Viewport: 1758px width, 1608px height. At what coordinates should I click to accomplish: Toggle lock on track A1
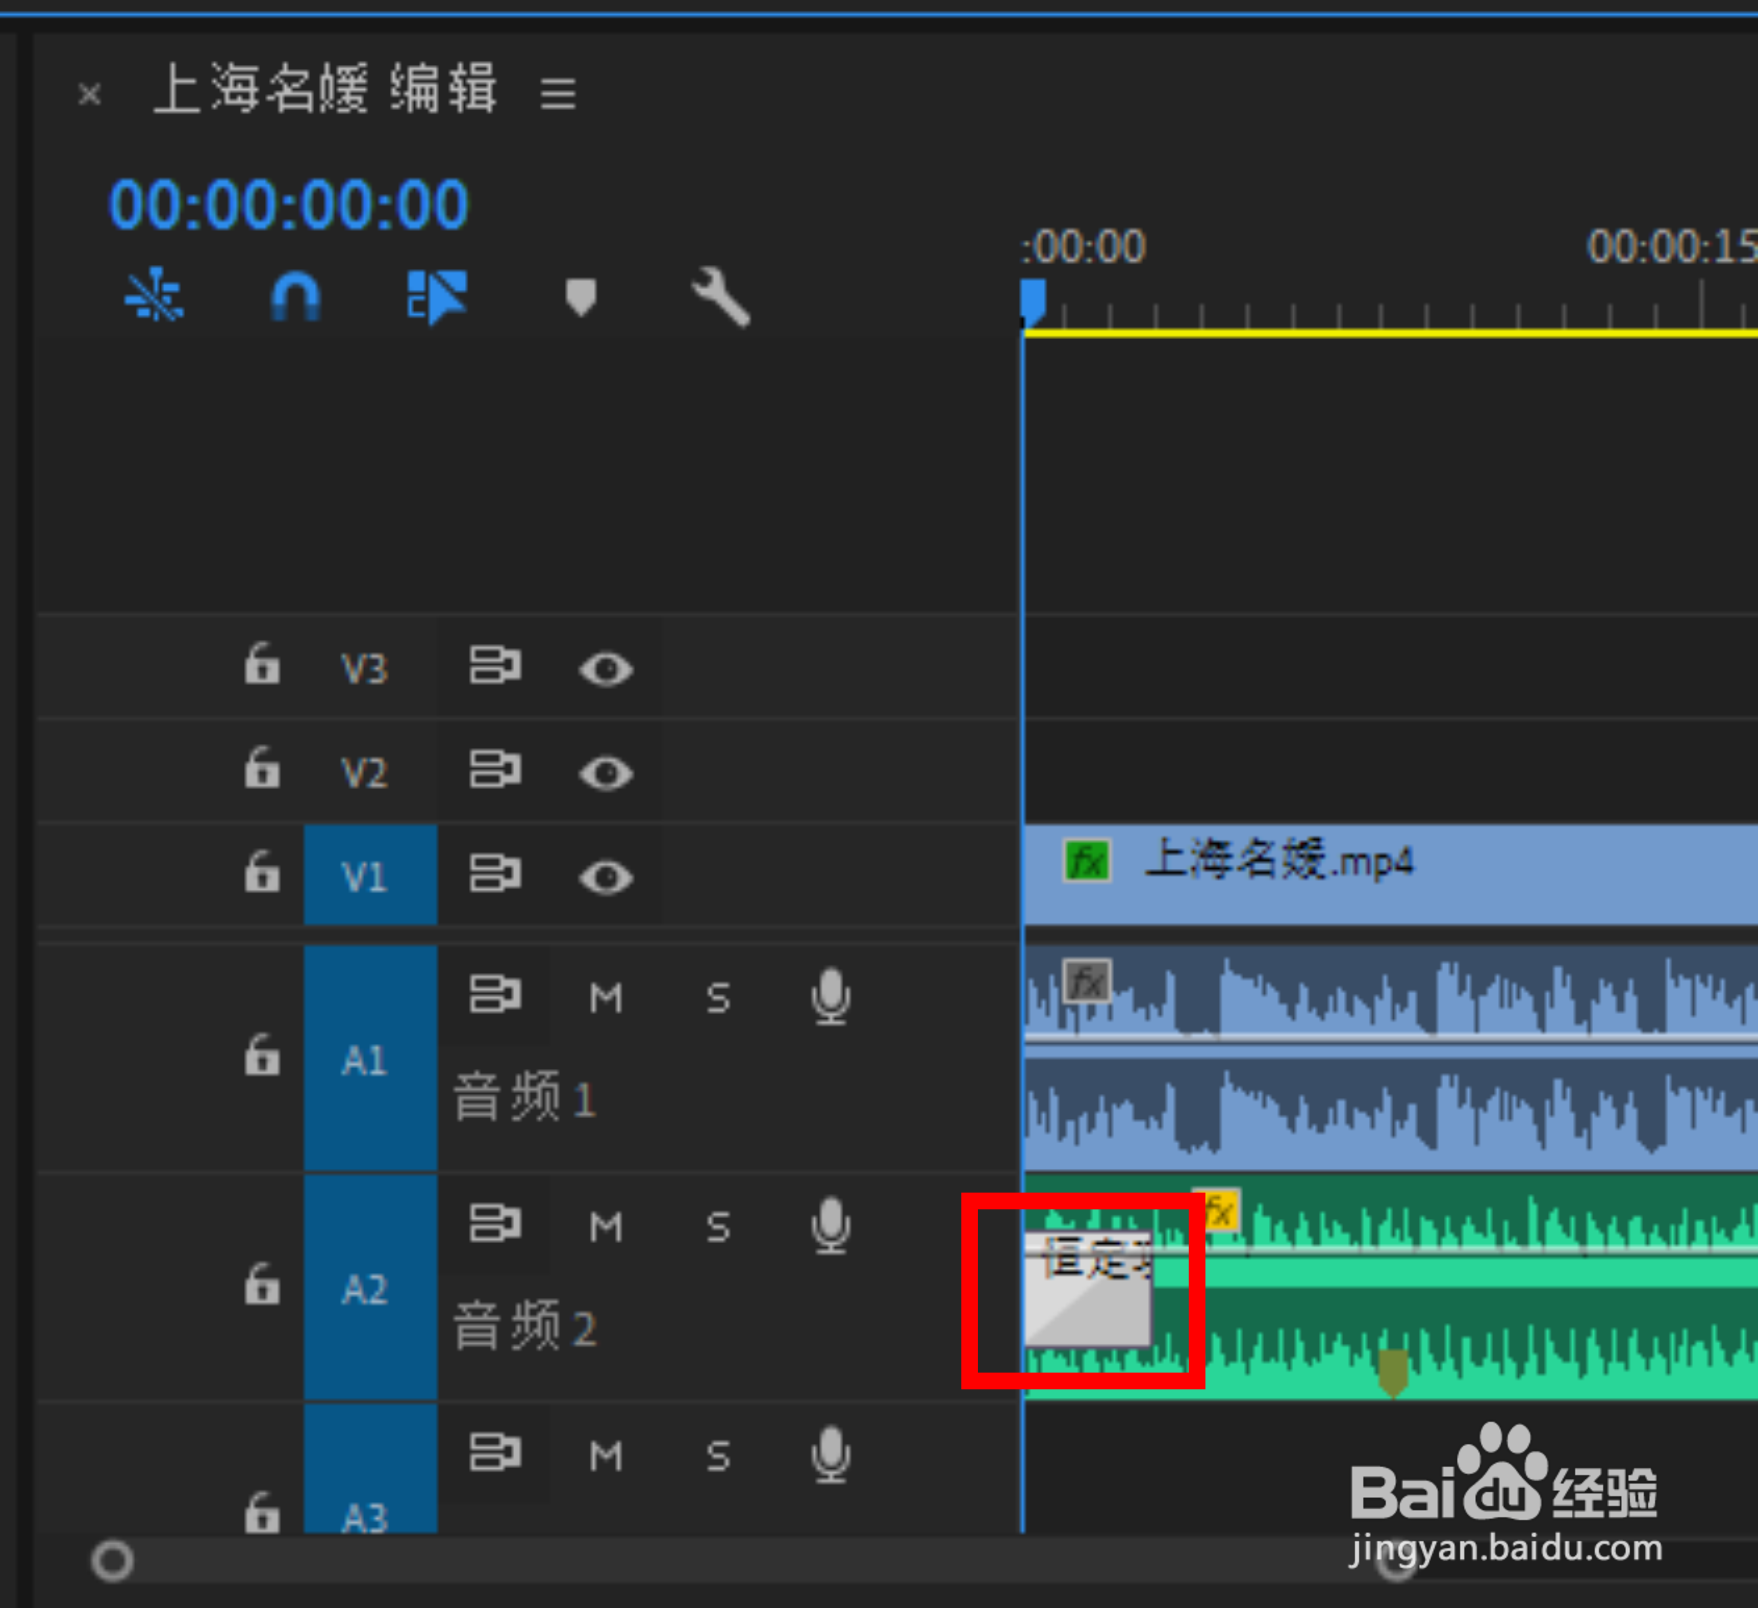[x=262, y=1056]
